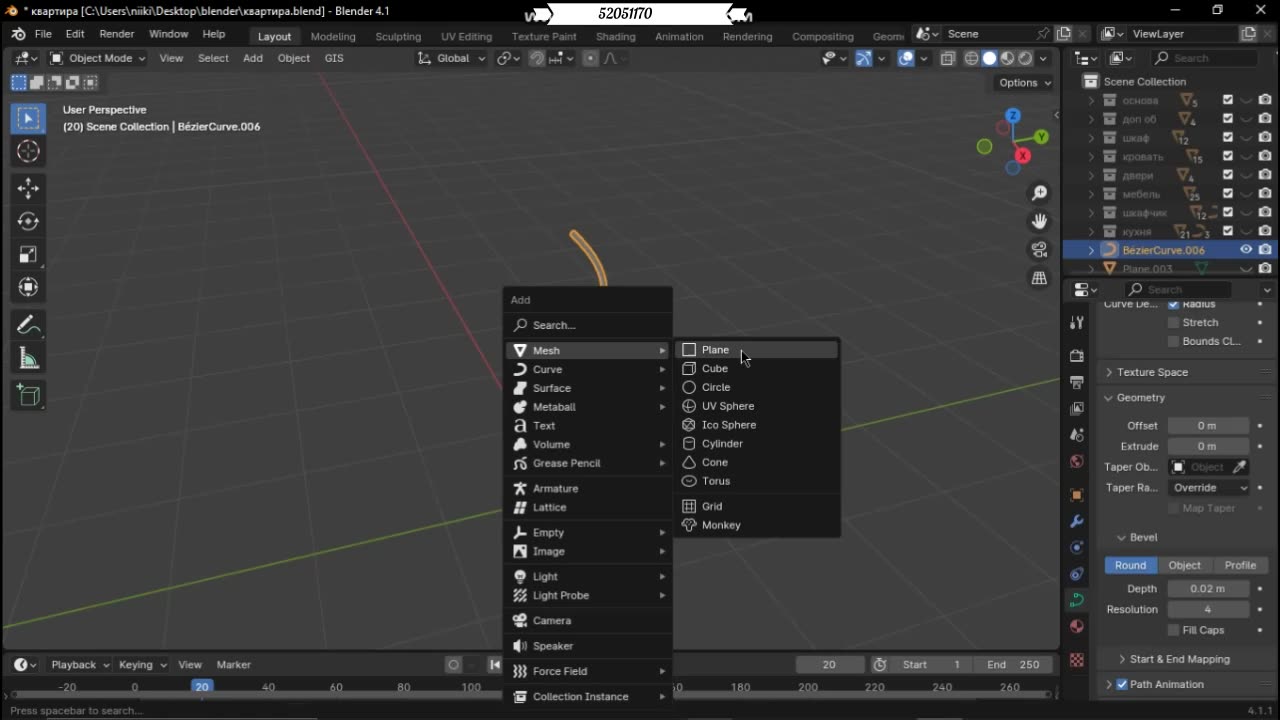Select the Add Cube tool
1280x720 pixels.
point(28,396)
